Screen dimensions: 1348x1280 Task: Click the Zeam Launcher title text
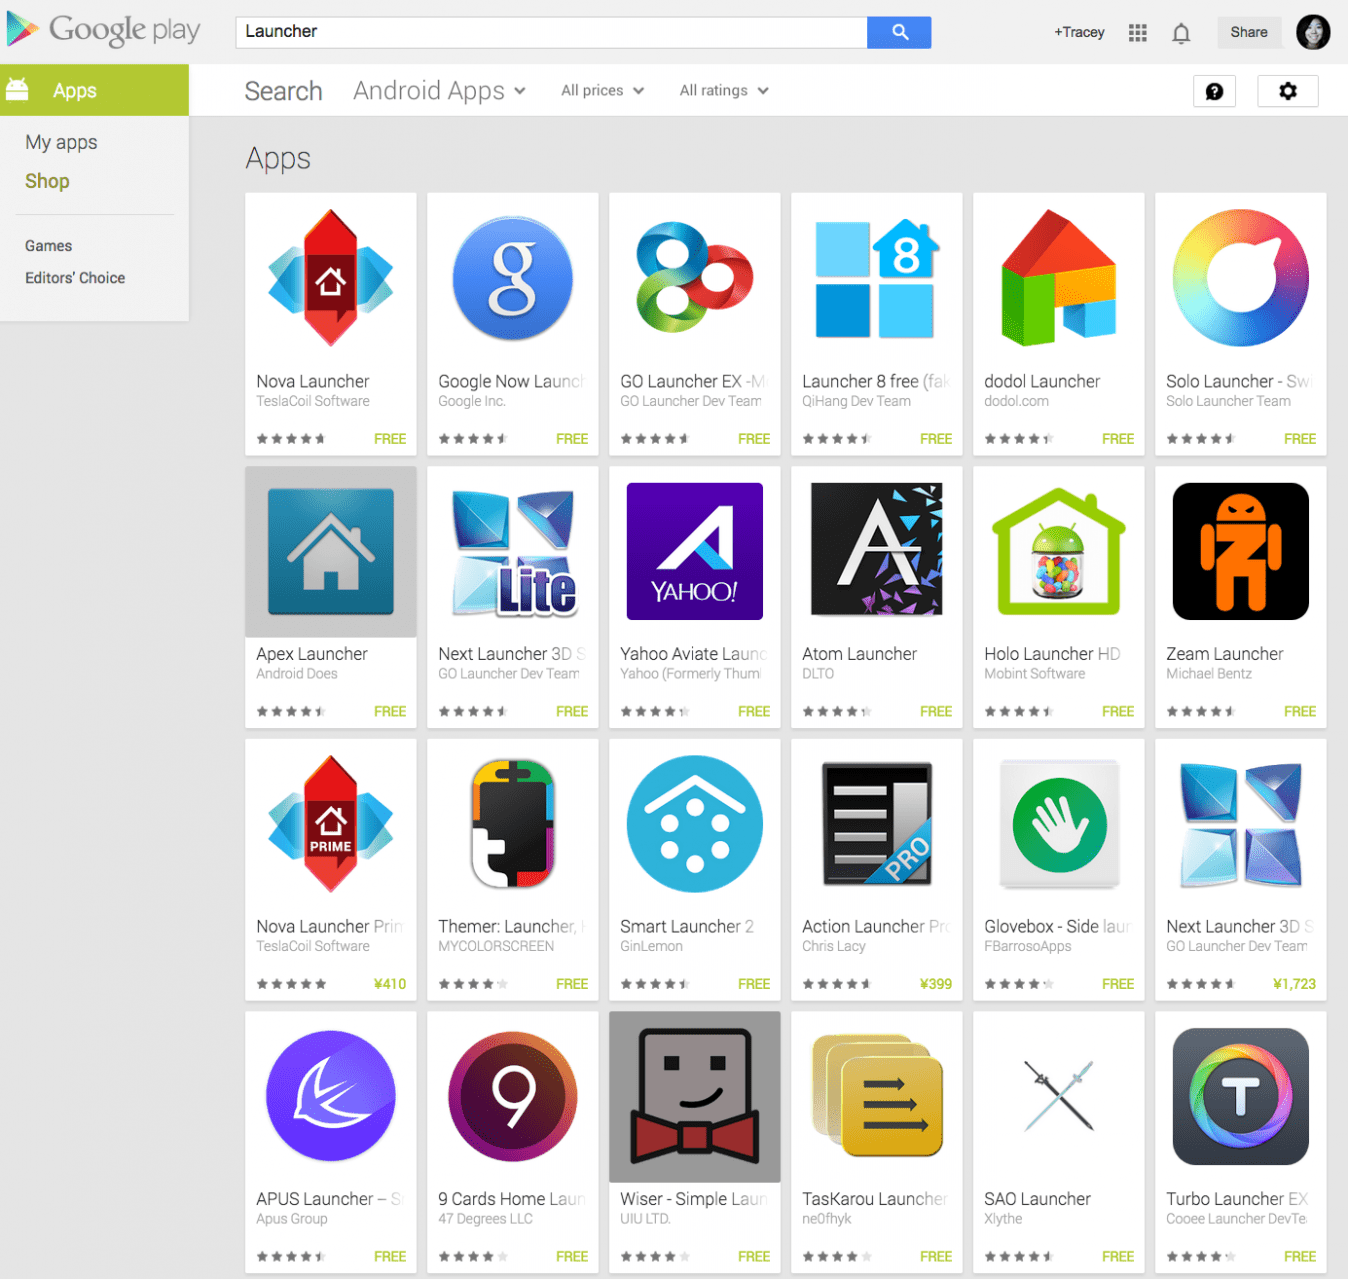1225,654
